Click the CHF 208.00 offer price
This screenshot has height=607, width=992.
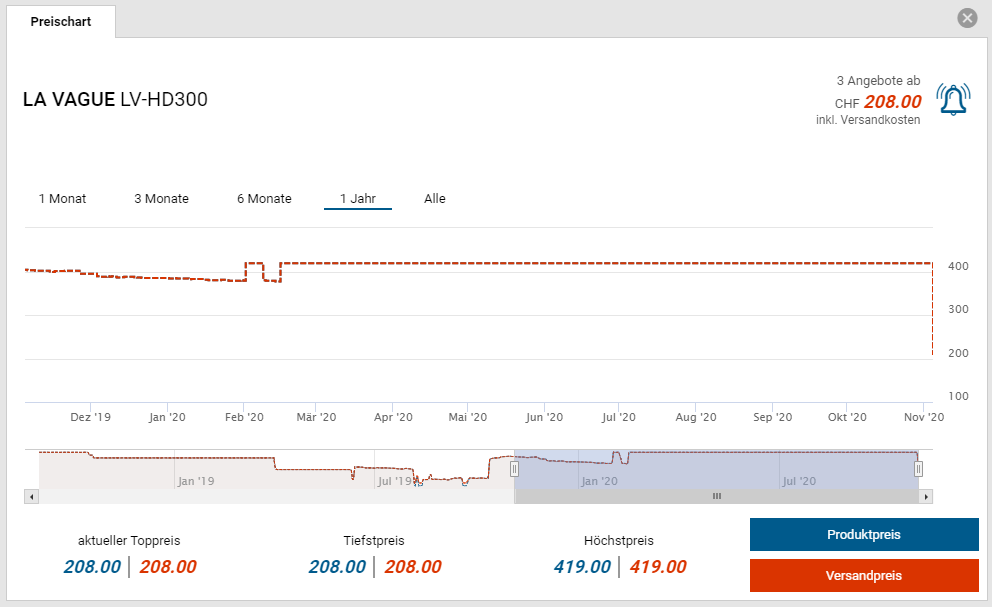[x=892, y=102]
